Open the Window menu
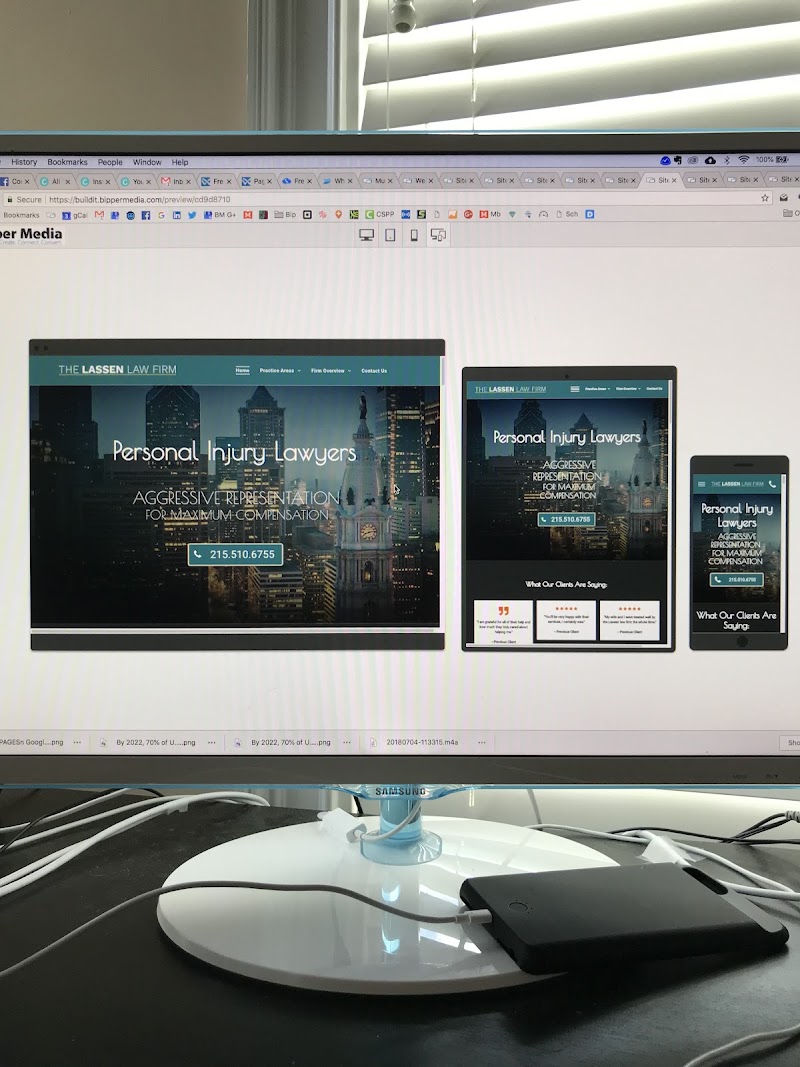Image resolution: width=800 pixels, height=1067 pixels. [x=147, y=162]
